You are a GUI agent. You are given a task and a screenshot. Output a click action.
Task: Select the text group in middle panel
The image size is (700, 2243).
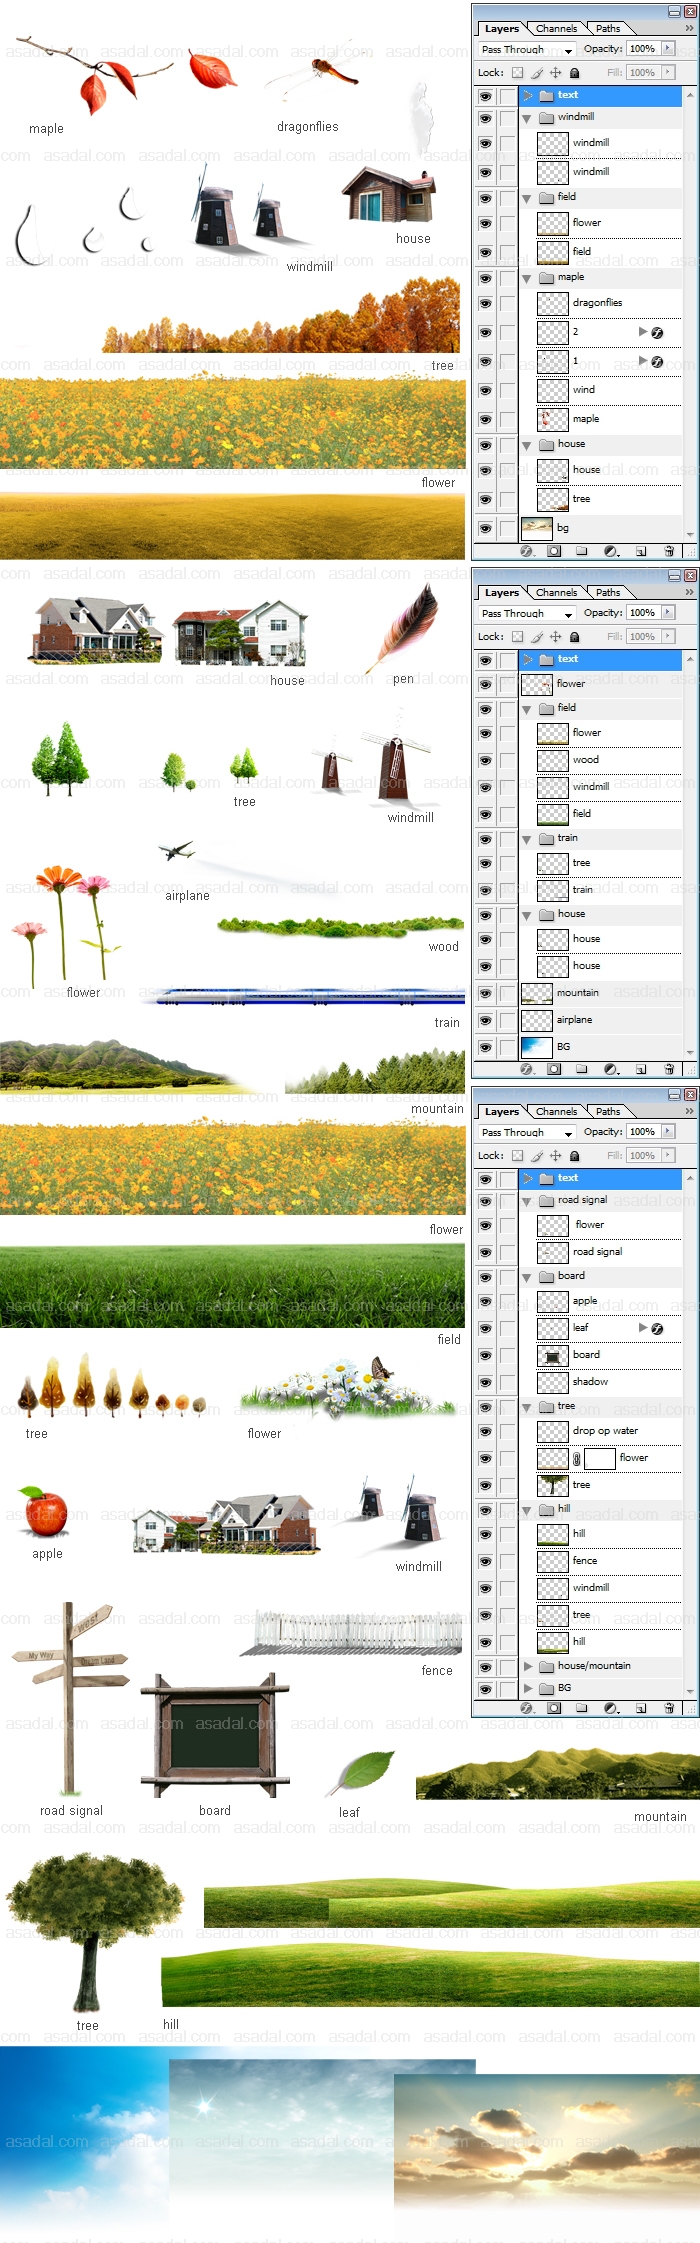click(x=600, y=660)
